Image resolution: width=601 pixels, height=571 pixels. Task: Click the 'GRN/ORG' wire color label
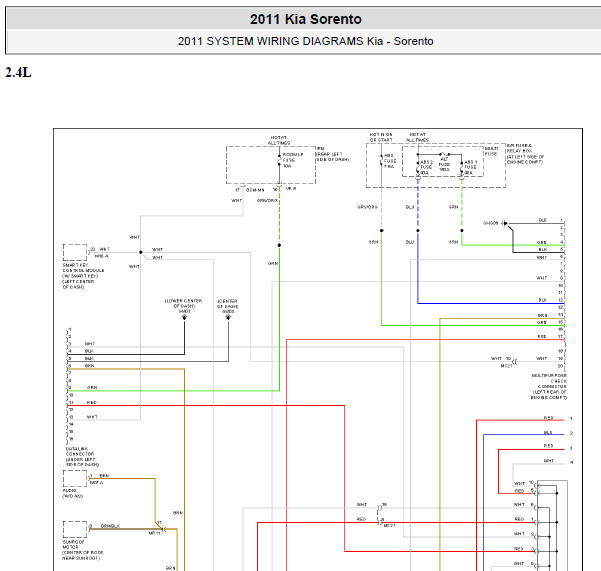tap(267, 200)
